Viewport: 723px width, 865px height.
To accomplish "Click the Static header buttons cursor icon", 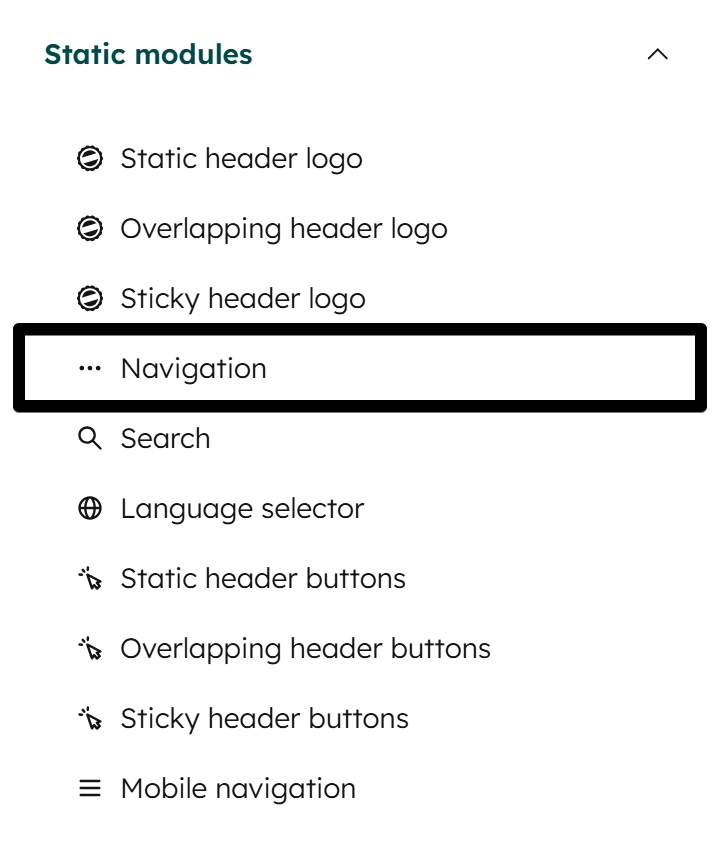I will pyautogui.click(x=91, y=578).
